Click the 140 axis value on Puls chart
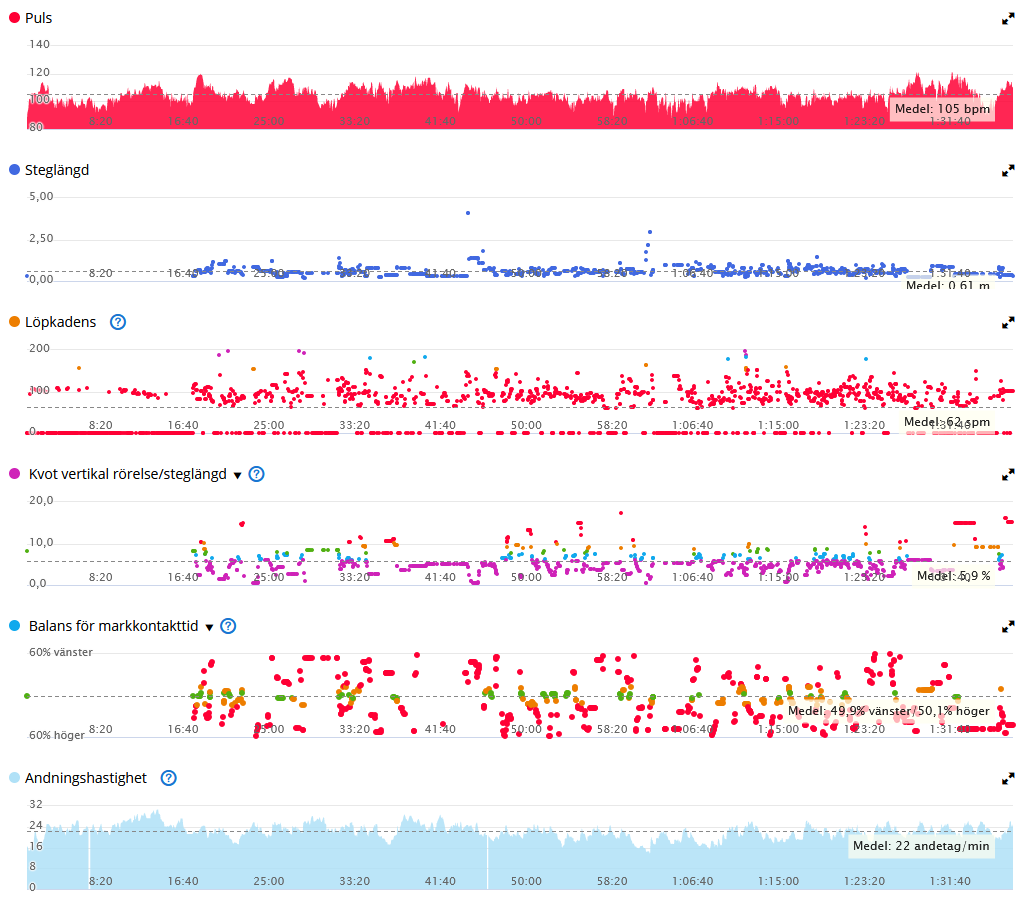Image resolution: width=1025 pixels, height=899 pixels. (x=39, y=44)
